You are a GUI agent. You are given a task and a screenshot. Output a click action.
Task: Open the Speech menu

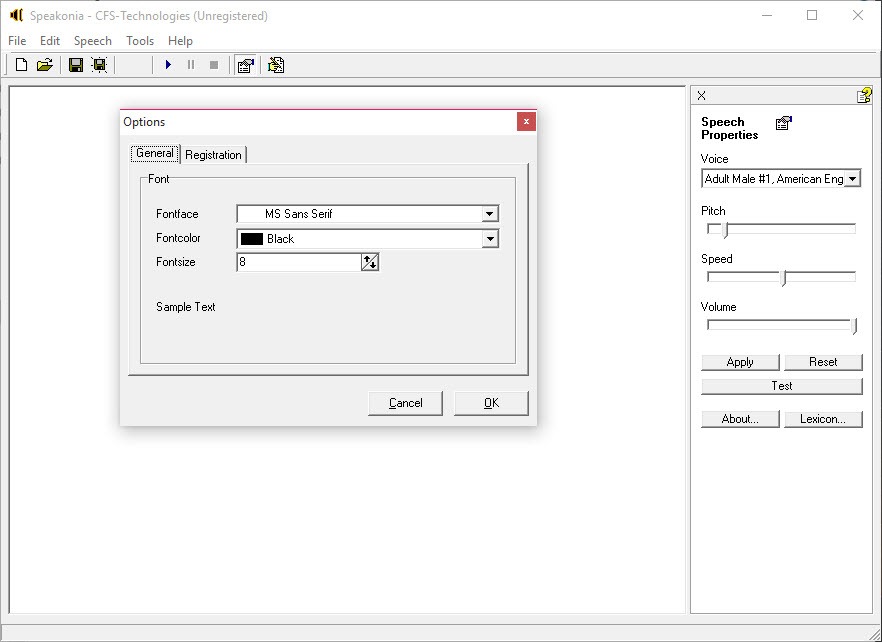[93, 41]
